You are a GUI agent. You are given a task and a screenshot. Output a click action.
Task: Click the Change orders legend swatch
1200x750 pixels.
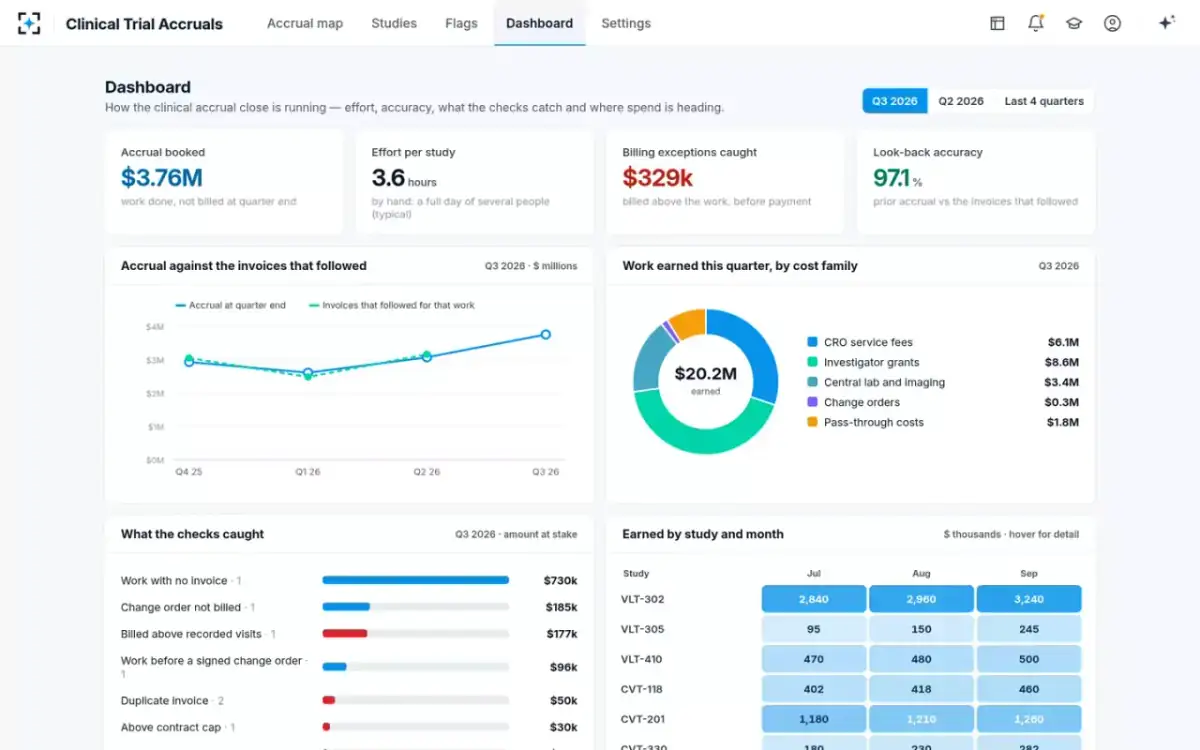(812, 402)
